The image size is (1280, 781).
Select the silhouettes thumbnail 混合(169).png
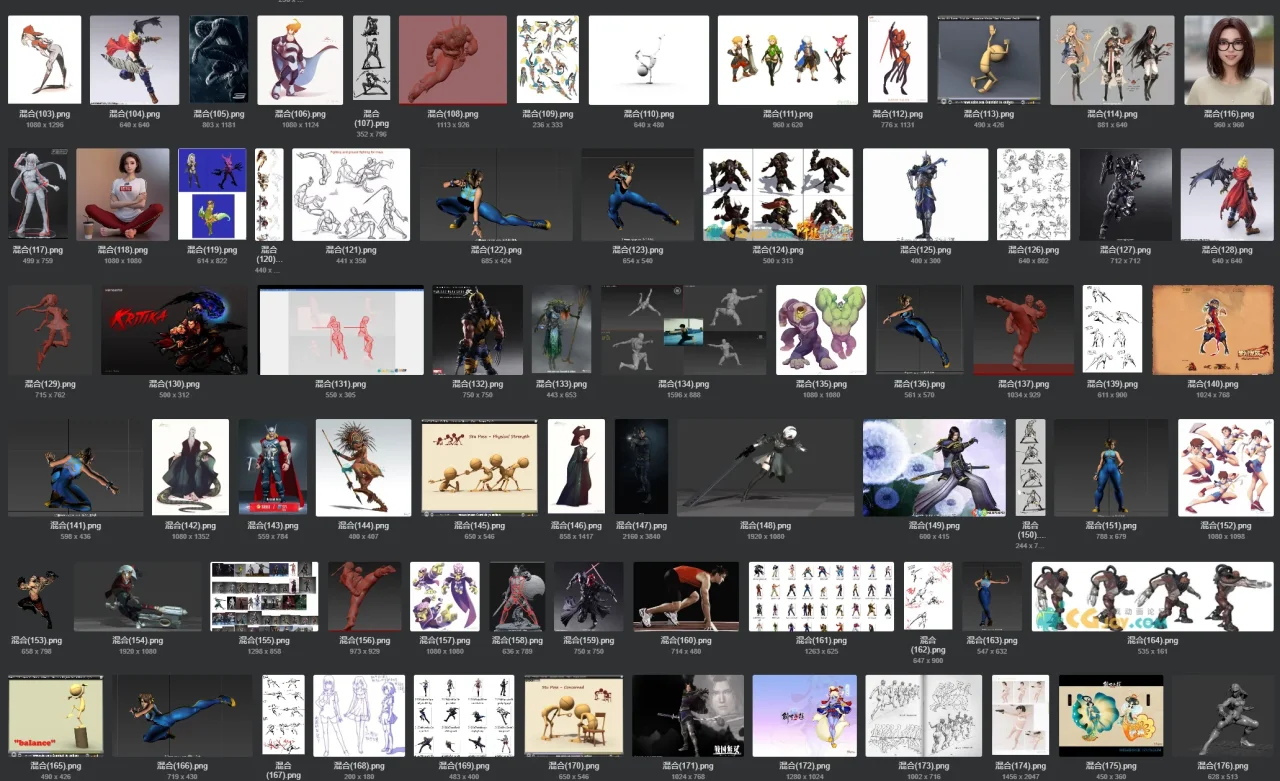pos(464,715)
